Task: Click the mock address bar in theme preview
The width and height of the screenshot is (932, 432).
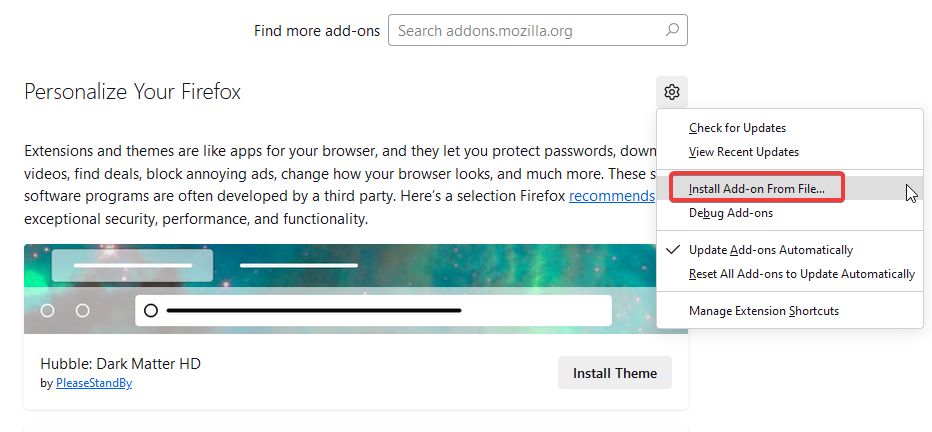Action: coord(373,311)
